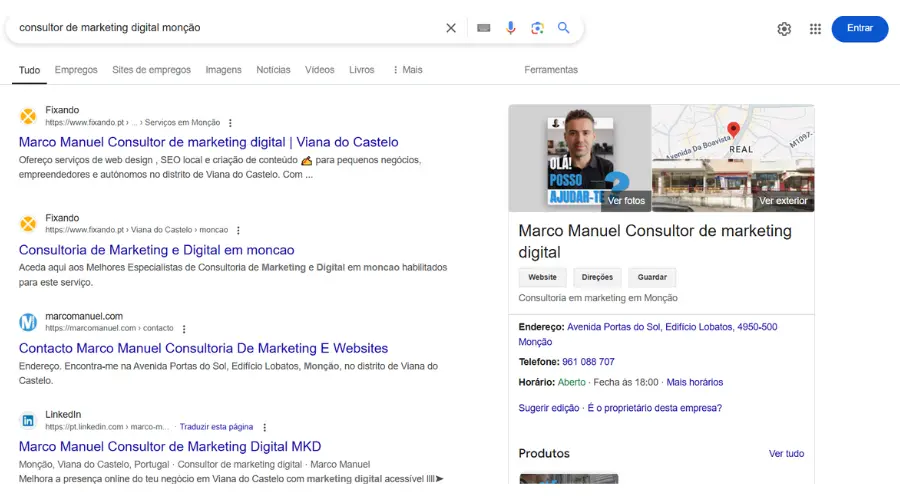Open Marco Manuel Consultor de Marketing Digital MKD
The image size is (900, 500).
(170, 446)
